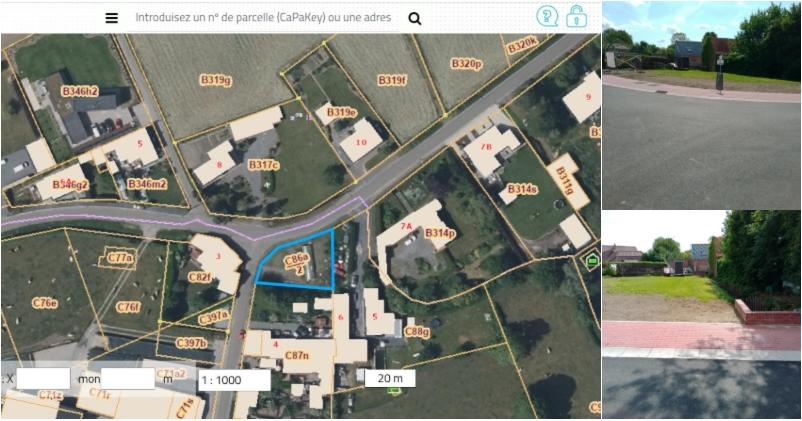This screenshot has height=421, width=802.
Task: Open the 1 : 1000 scale selector
Action: pyautogui.click(x=234, y=380)
